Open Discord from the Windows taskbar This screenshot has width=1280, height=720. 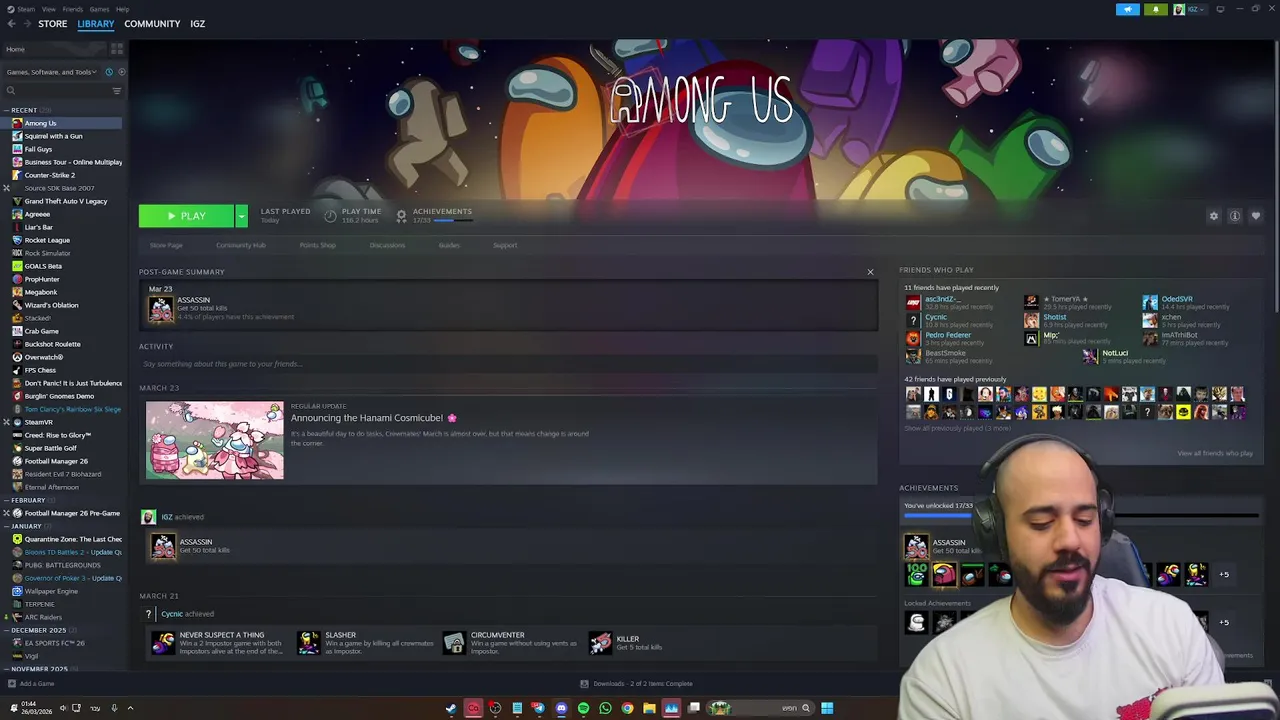[x=561, y=708]
